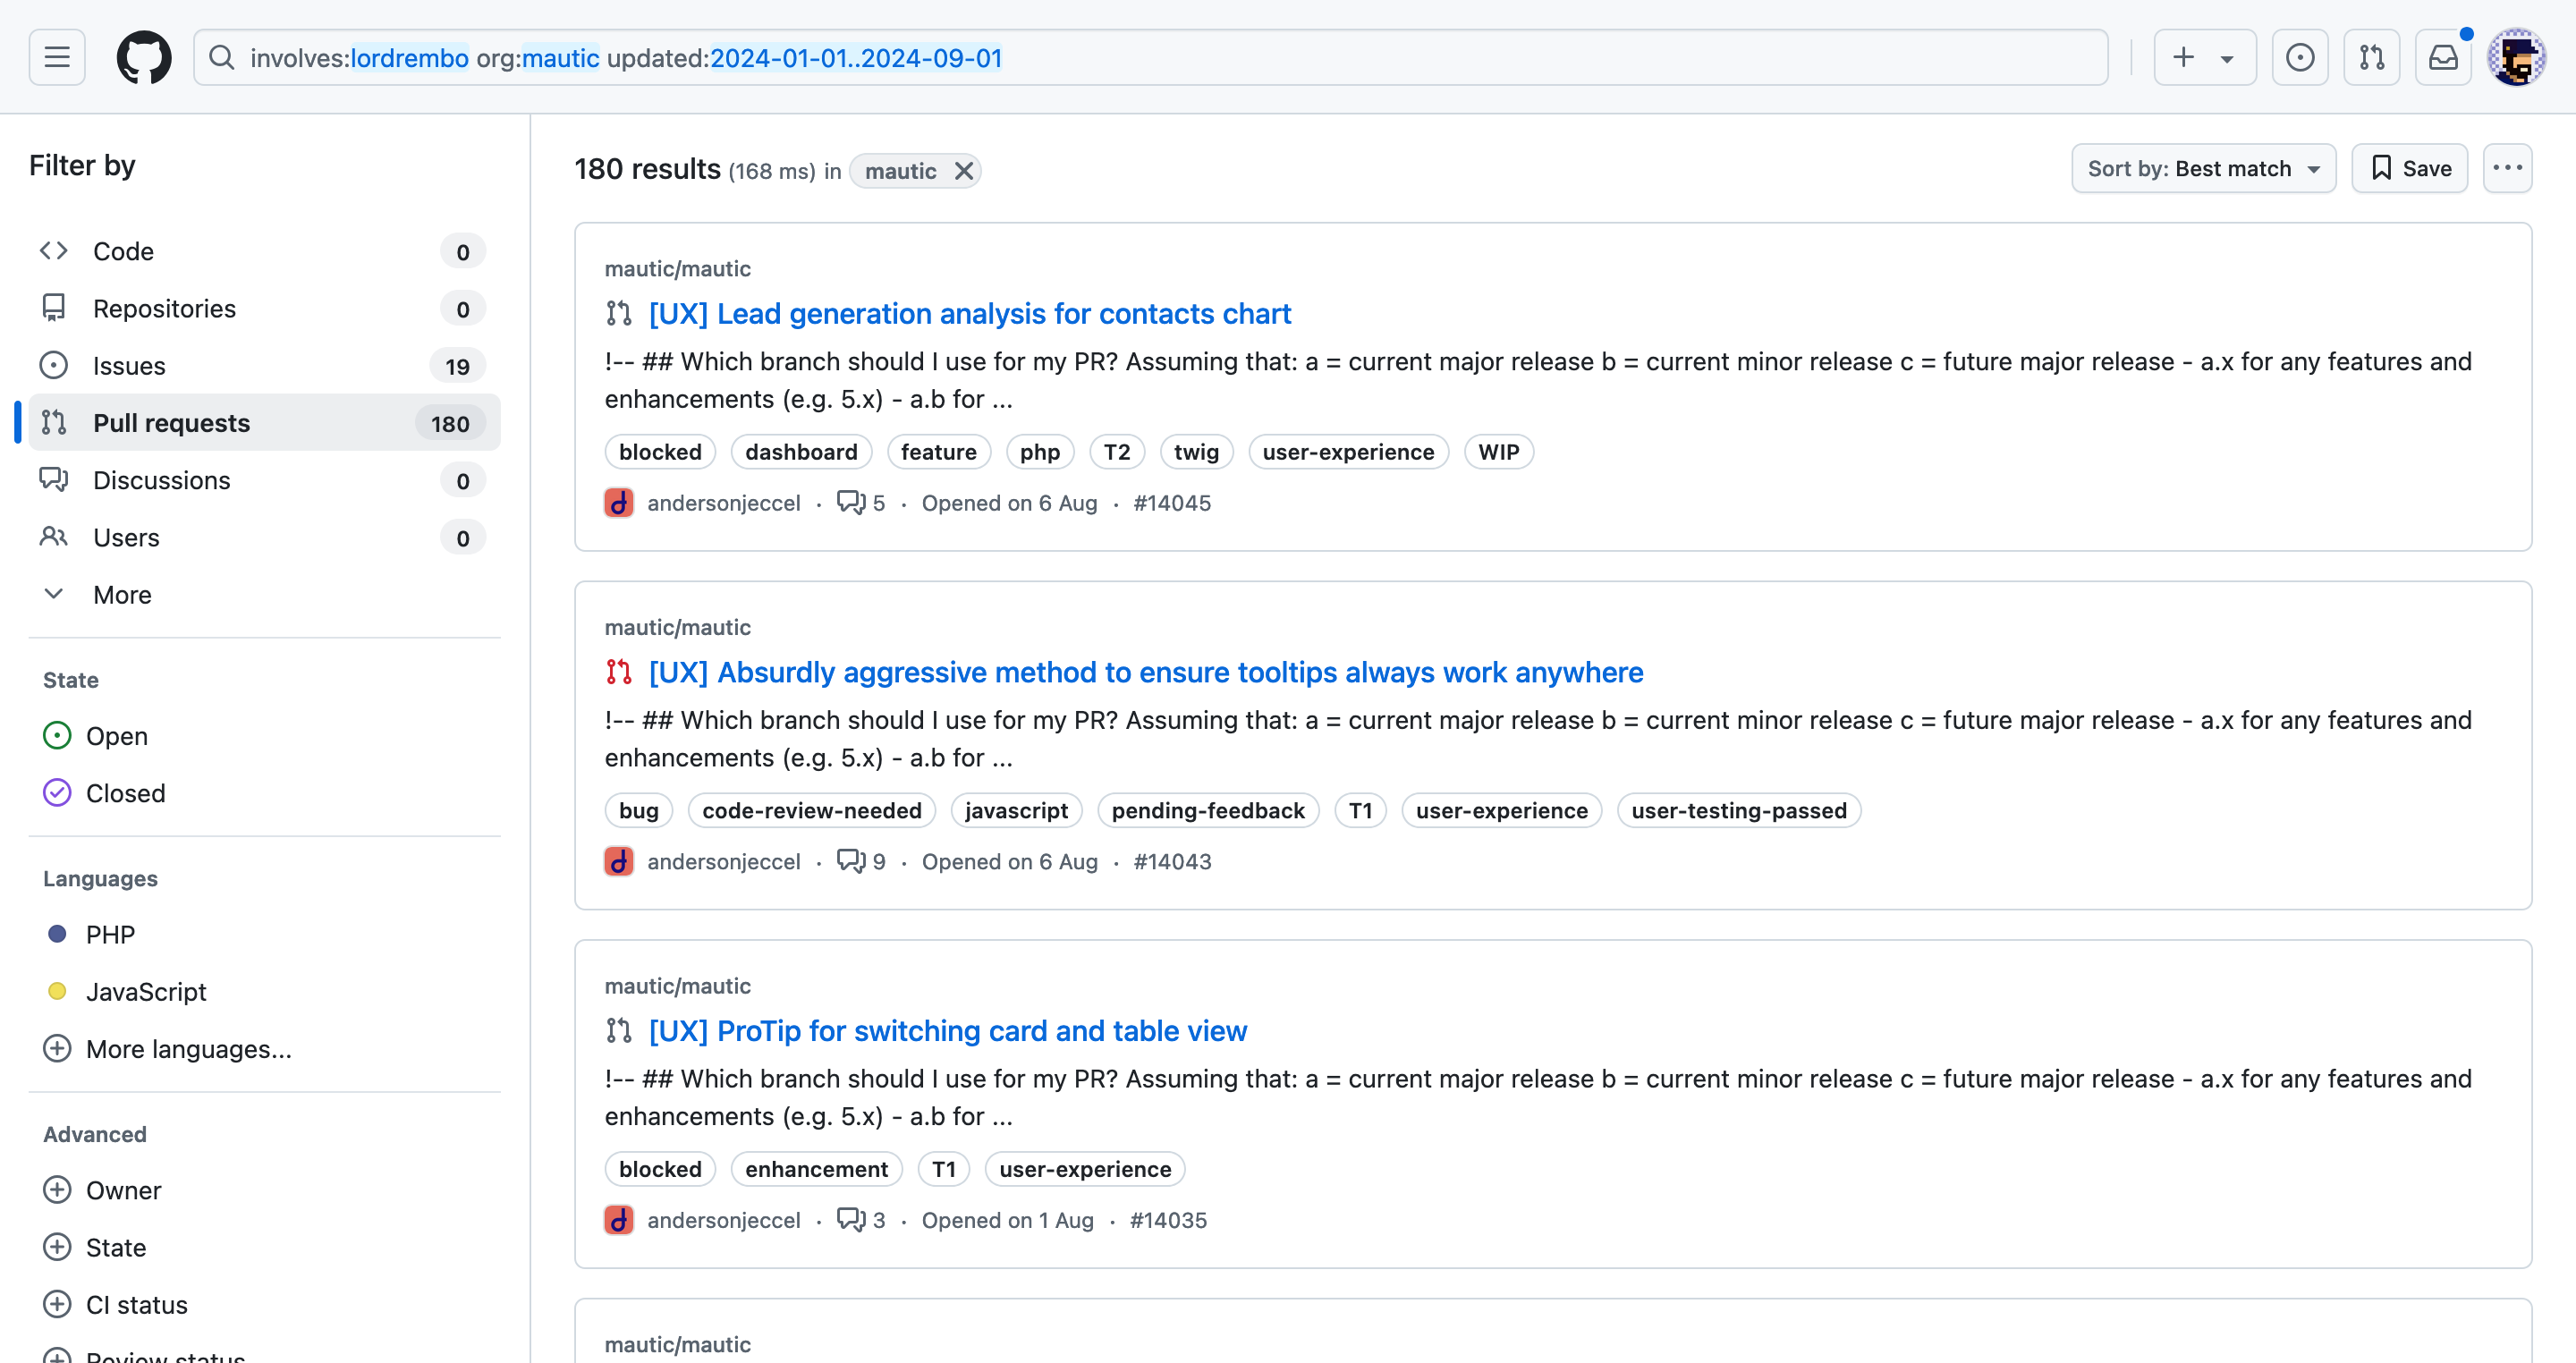2576x1363 pixels.
Task: Click the twig label
Action: click(1196, 451)
